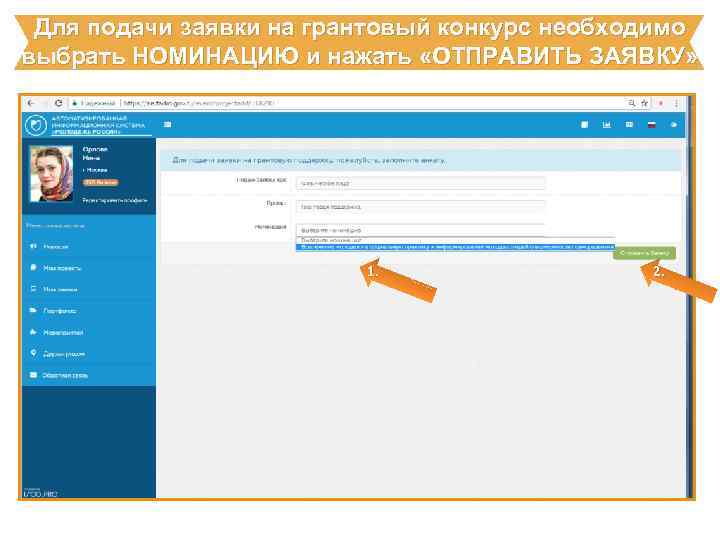The width and height of the screenshot is (720, 540).
Task: Open the chart statistics icon in the top bar
Action: pos(607,124)
